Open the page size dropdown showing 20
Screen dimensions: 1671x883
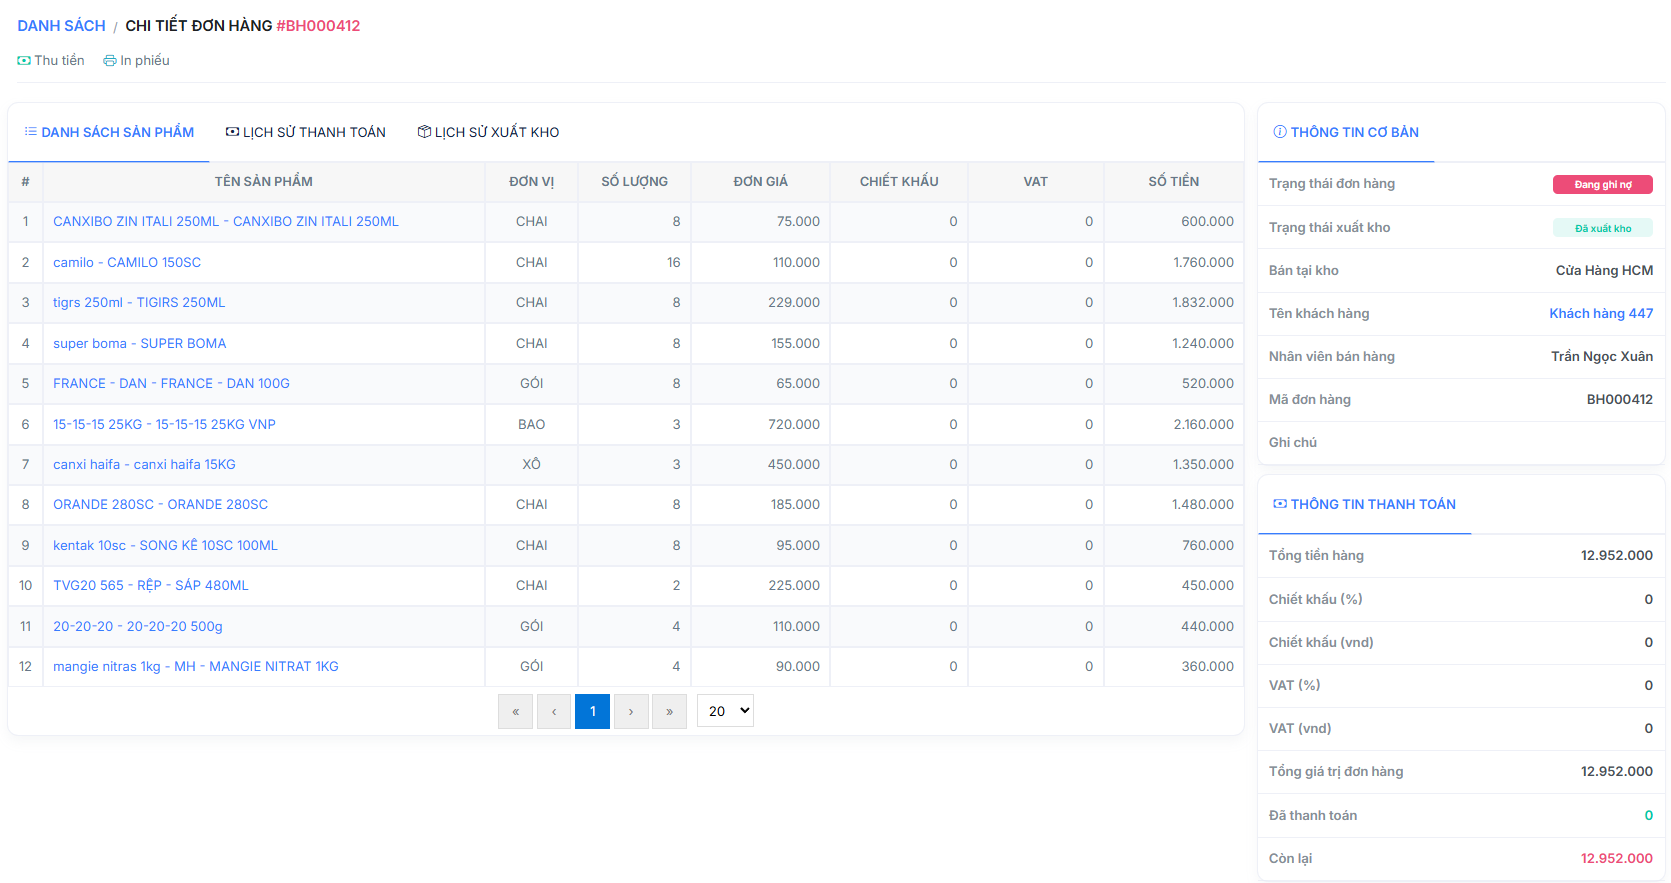click(726, 711)
